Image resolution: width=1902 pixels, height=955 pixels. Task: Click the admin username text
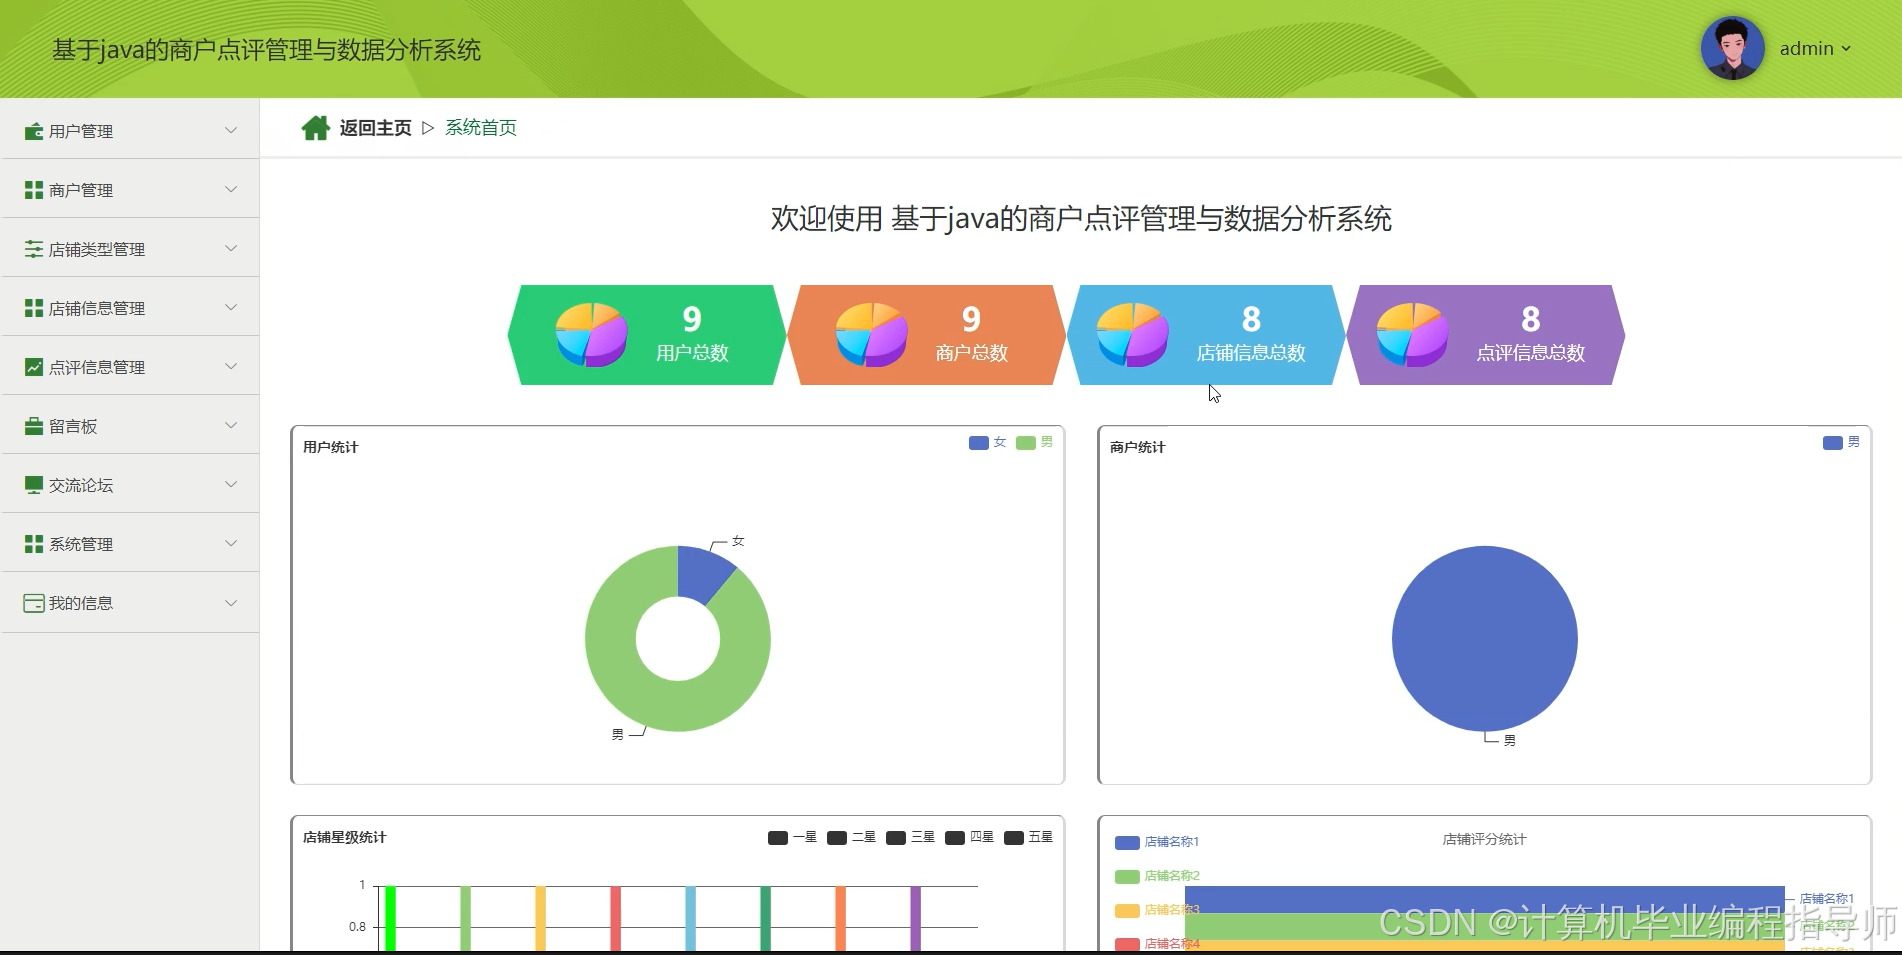[1806, 48]
